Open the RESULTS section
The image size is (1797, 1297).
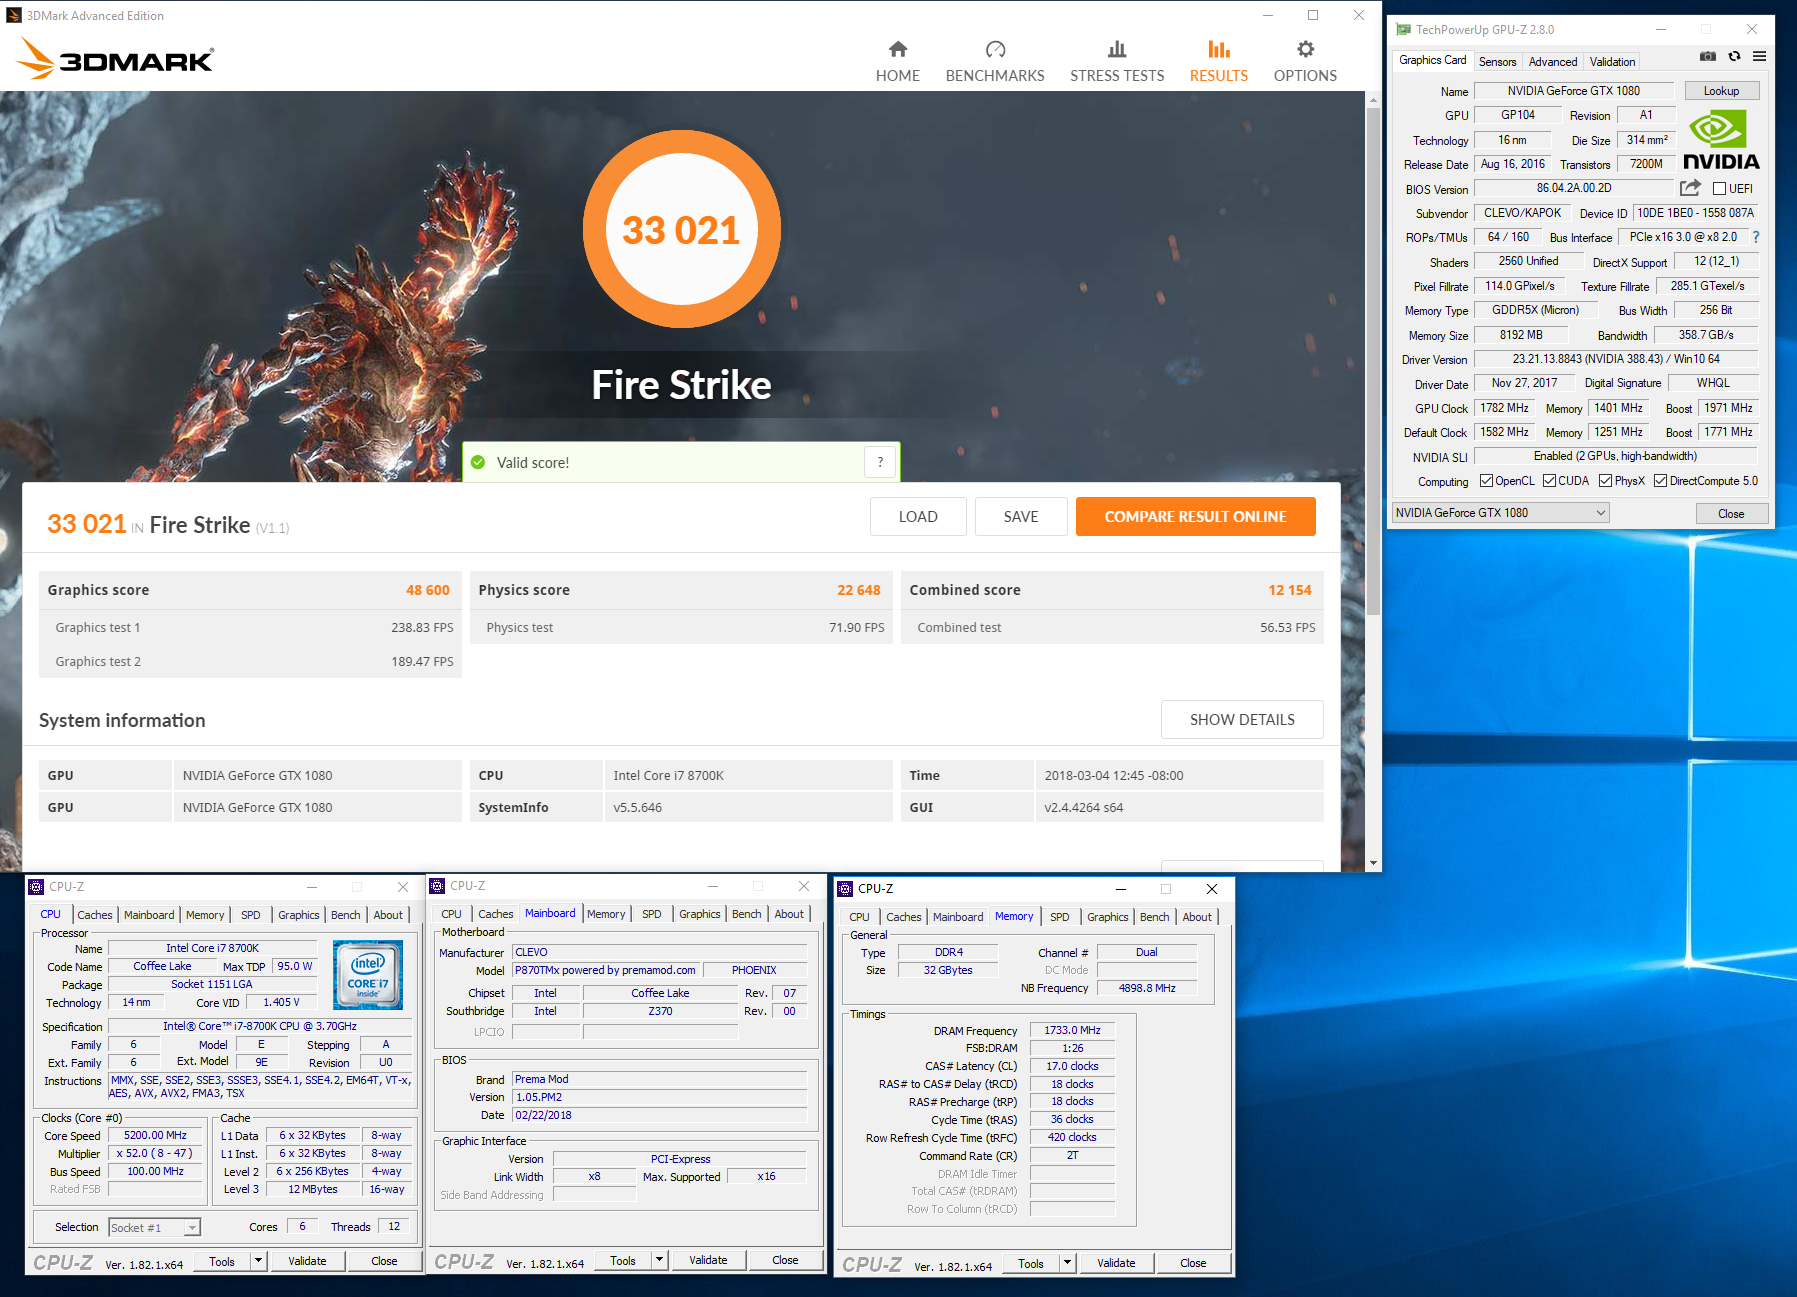point(1218,62)
